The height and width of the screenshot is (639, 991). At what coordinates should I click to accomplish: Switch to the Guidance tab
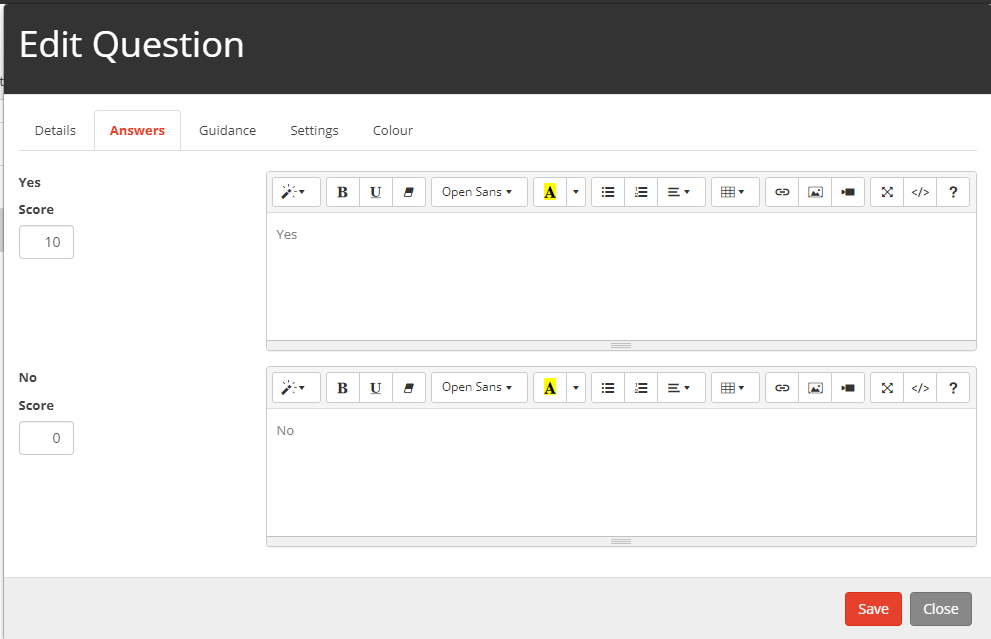227,130
